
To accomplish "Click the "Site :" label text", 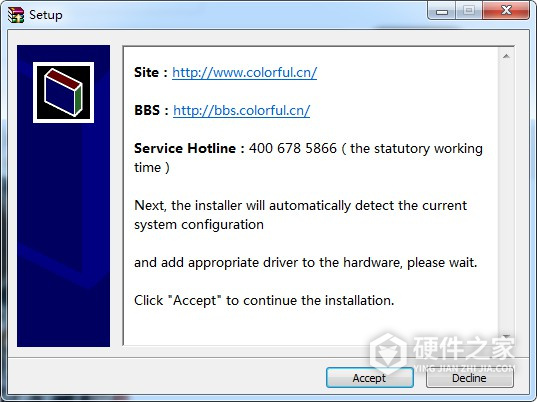I will point(151,73).
